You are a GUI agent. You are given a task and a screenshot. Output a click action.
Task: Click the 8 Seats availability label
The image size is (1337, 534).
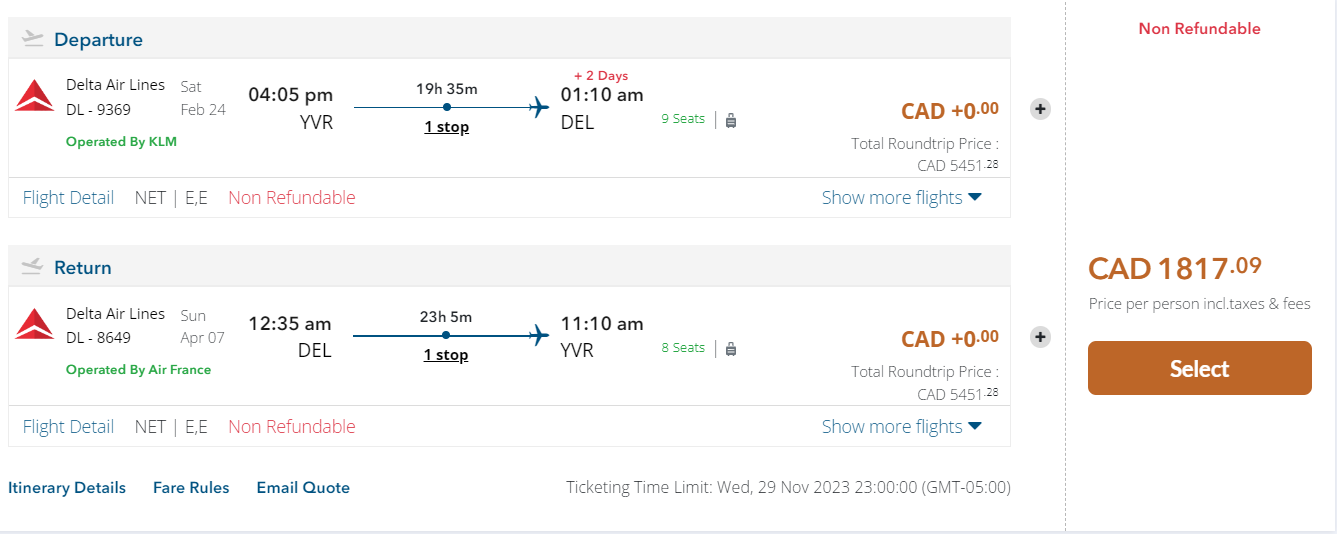[x=683, y=348]
